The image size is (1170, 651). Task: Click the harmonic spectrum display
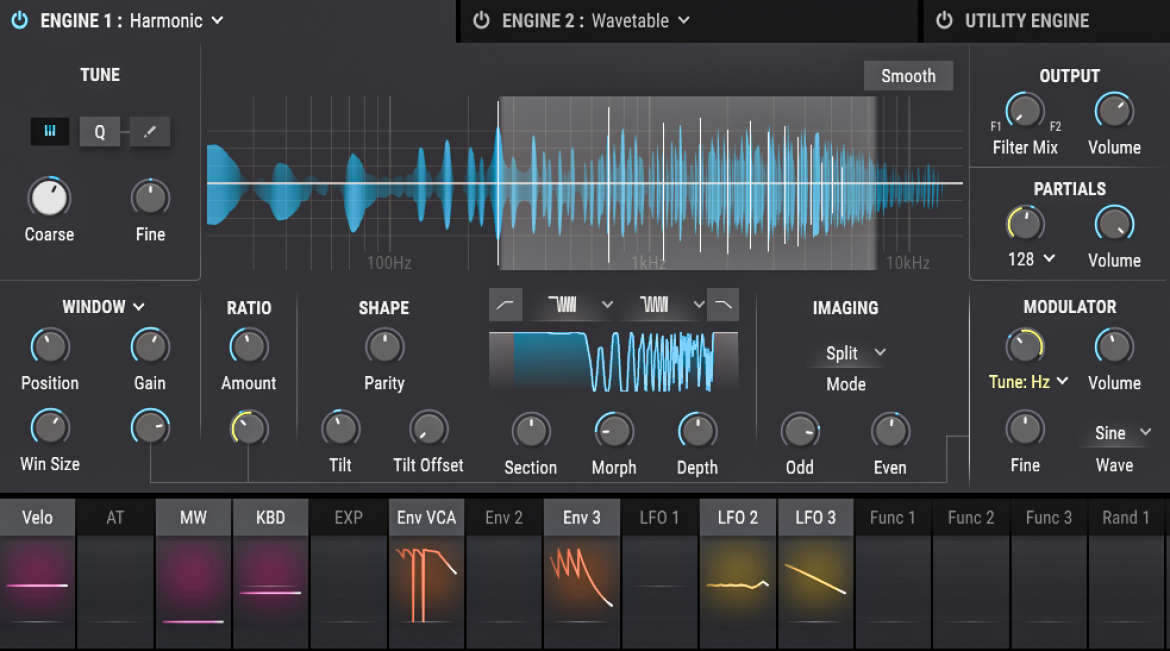point(584,184)
